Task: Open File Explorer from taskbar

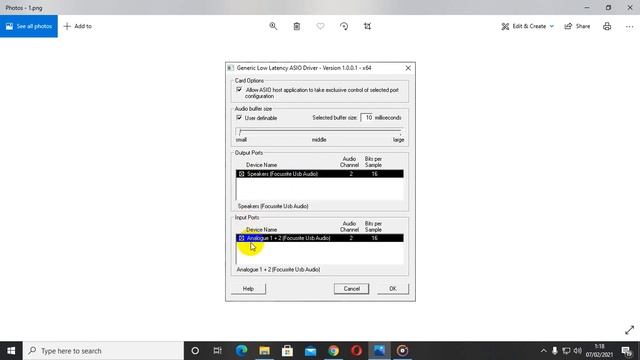Action: [264, 351]
